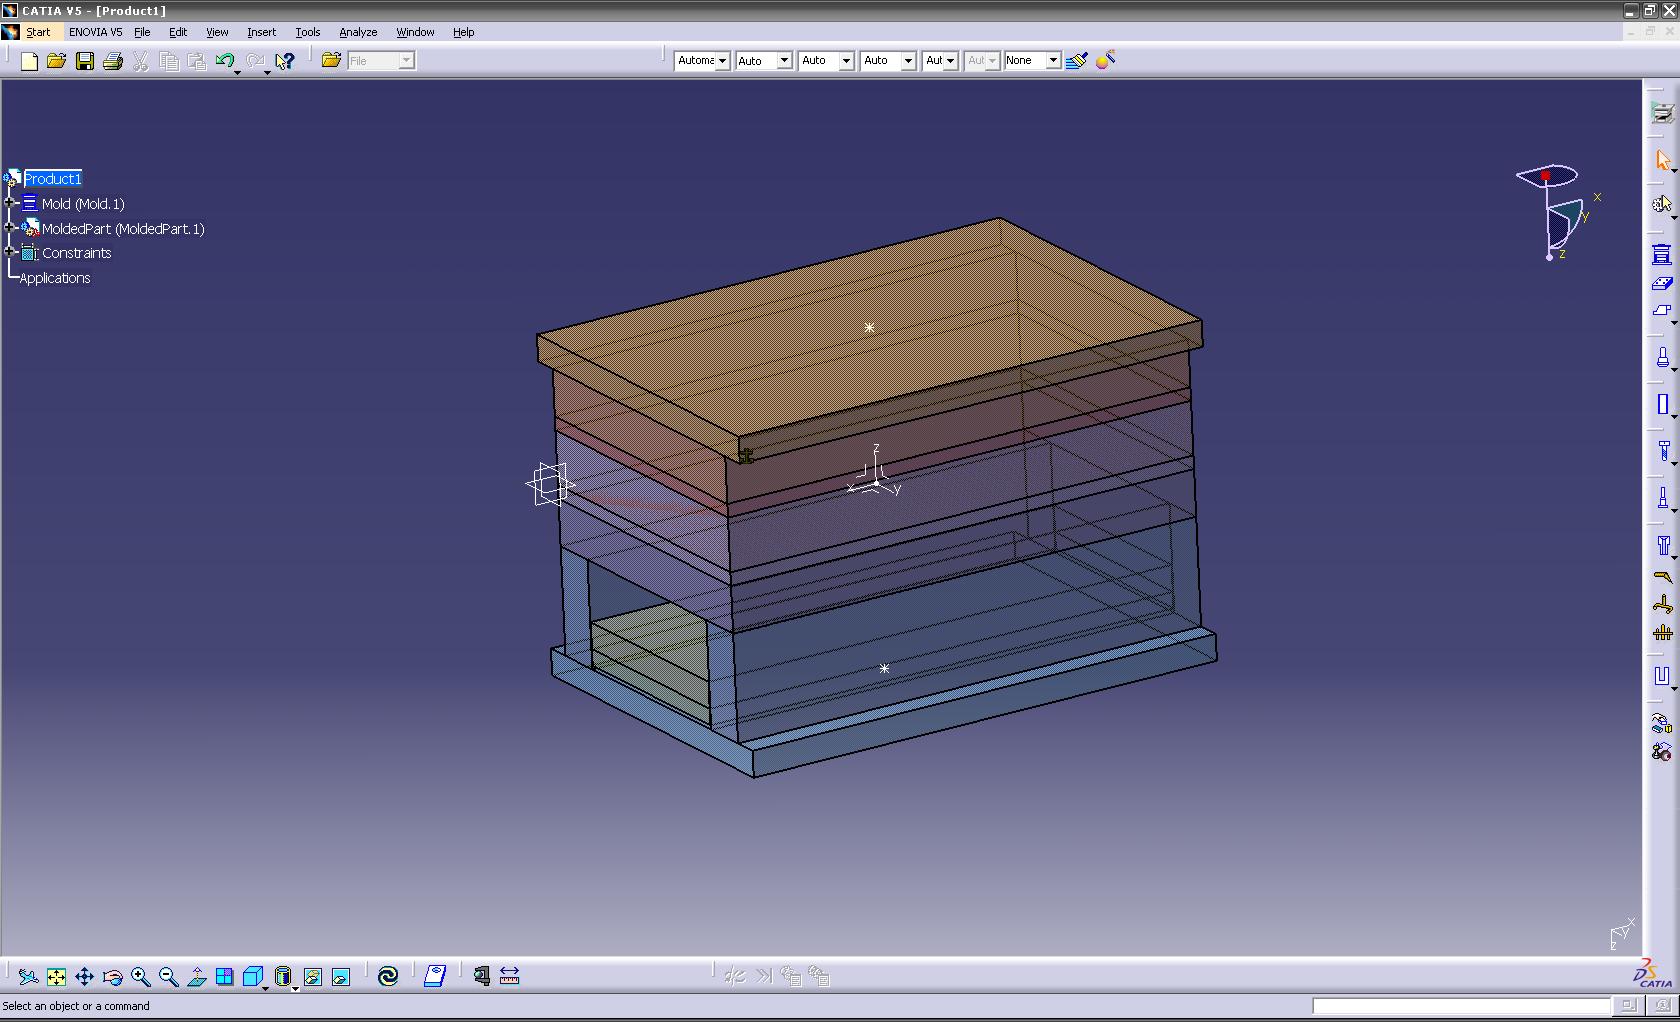This screenshot has width=1680, height=1022.
Task: Save the product with the Save icon
Action: click(85, 61)
